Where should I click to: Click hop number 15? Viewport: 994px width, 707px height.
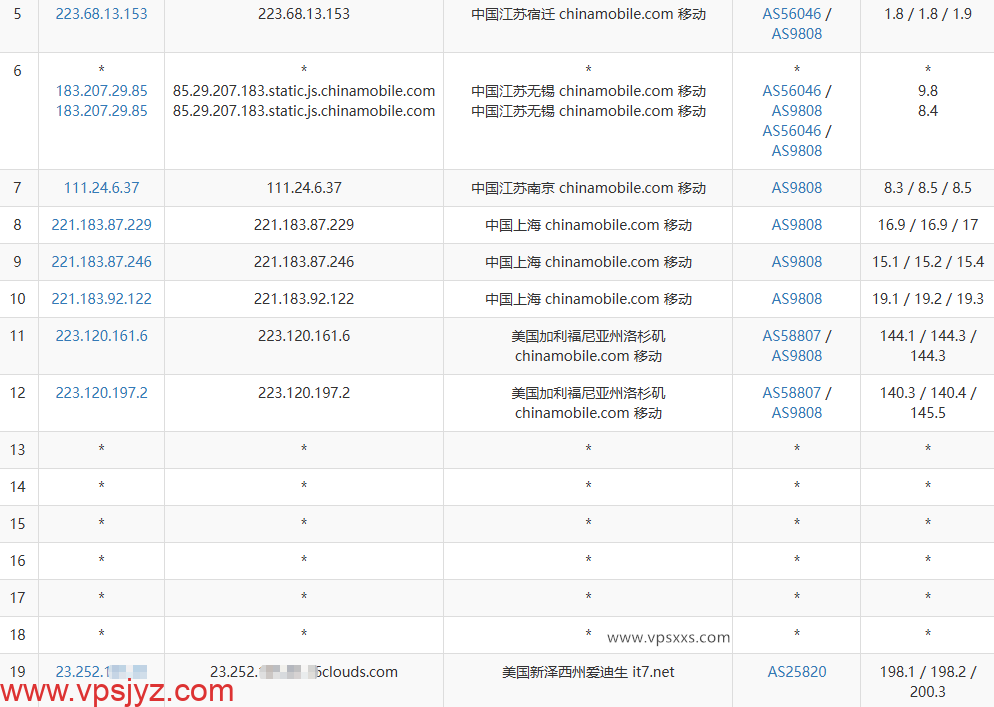(x=18, y=524)
